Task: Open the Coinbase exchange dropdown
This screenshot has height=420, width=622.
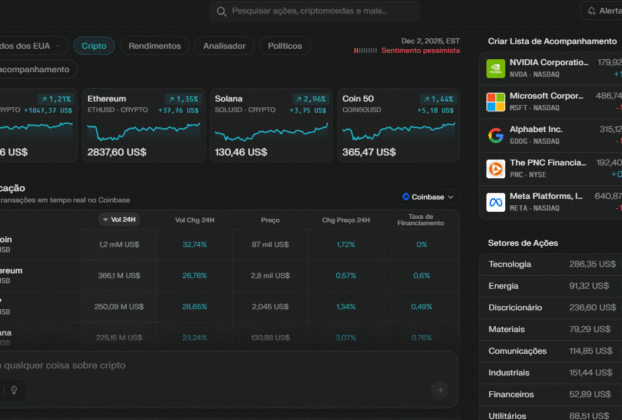Action: click(428, 197)
